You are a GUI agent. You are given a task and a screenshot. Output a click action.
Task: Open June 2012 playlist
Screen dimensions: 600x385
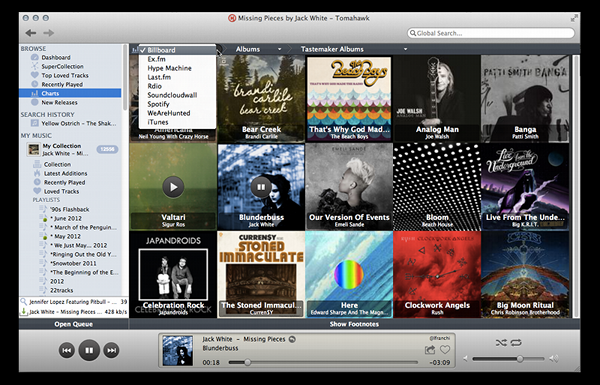click(66, 218)
